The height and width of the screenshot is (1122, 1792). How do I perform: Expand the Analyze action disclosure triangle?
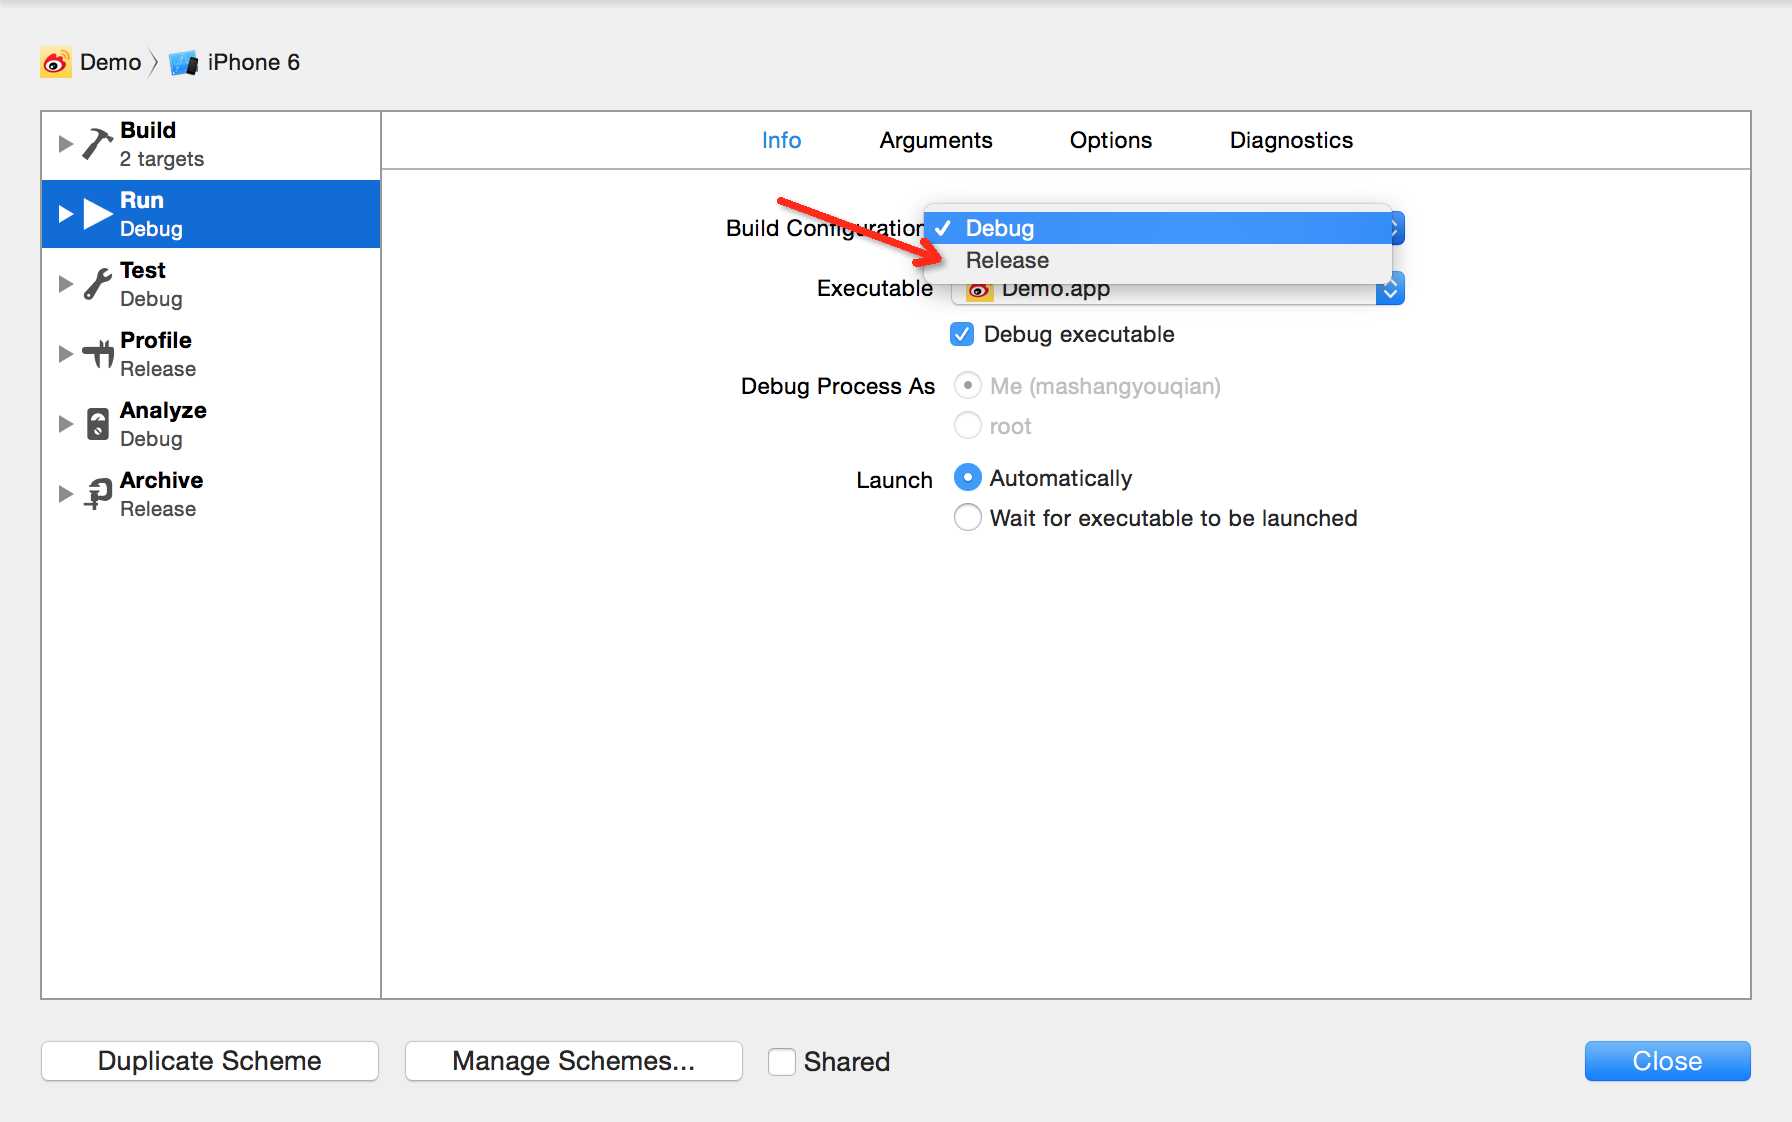click(66, 424)
